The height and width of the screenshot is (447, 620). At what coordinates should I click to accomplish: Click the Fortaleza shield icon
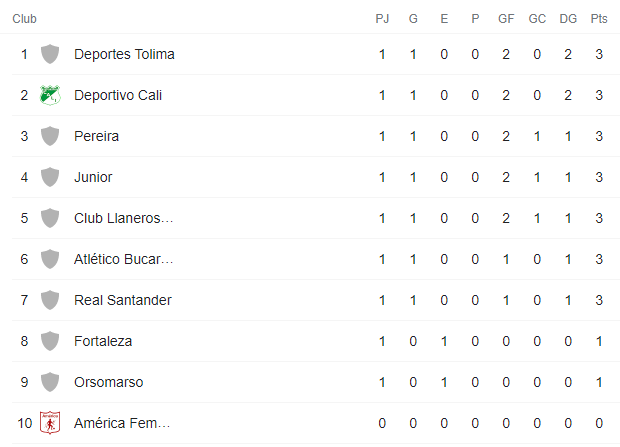[50, 341]
